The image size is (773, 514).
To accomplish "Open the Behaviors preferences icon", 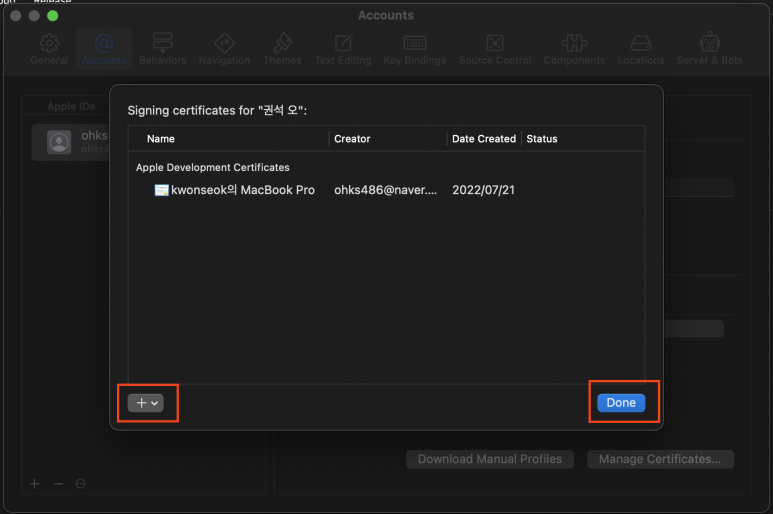I will click(x=162, y=43).
